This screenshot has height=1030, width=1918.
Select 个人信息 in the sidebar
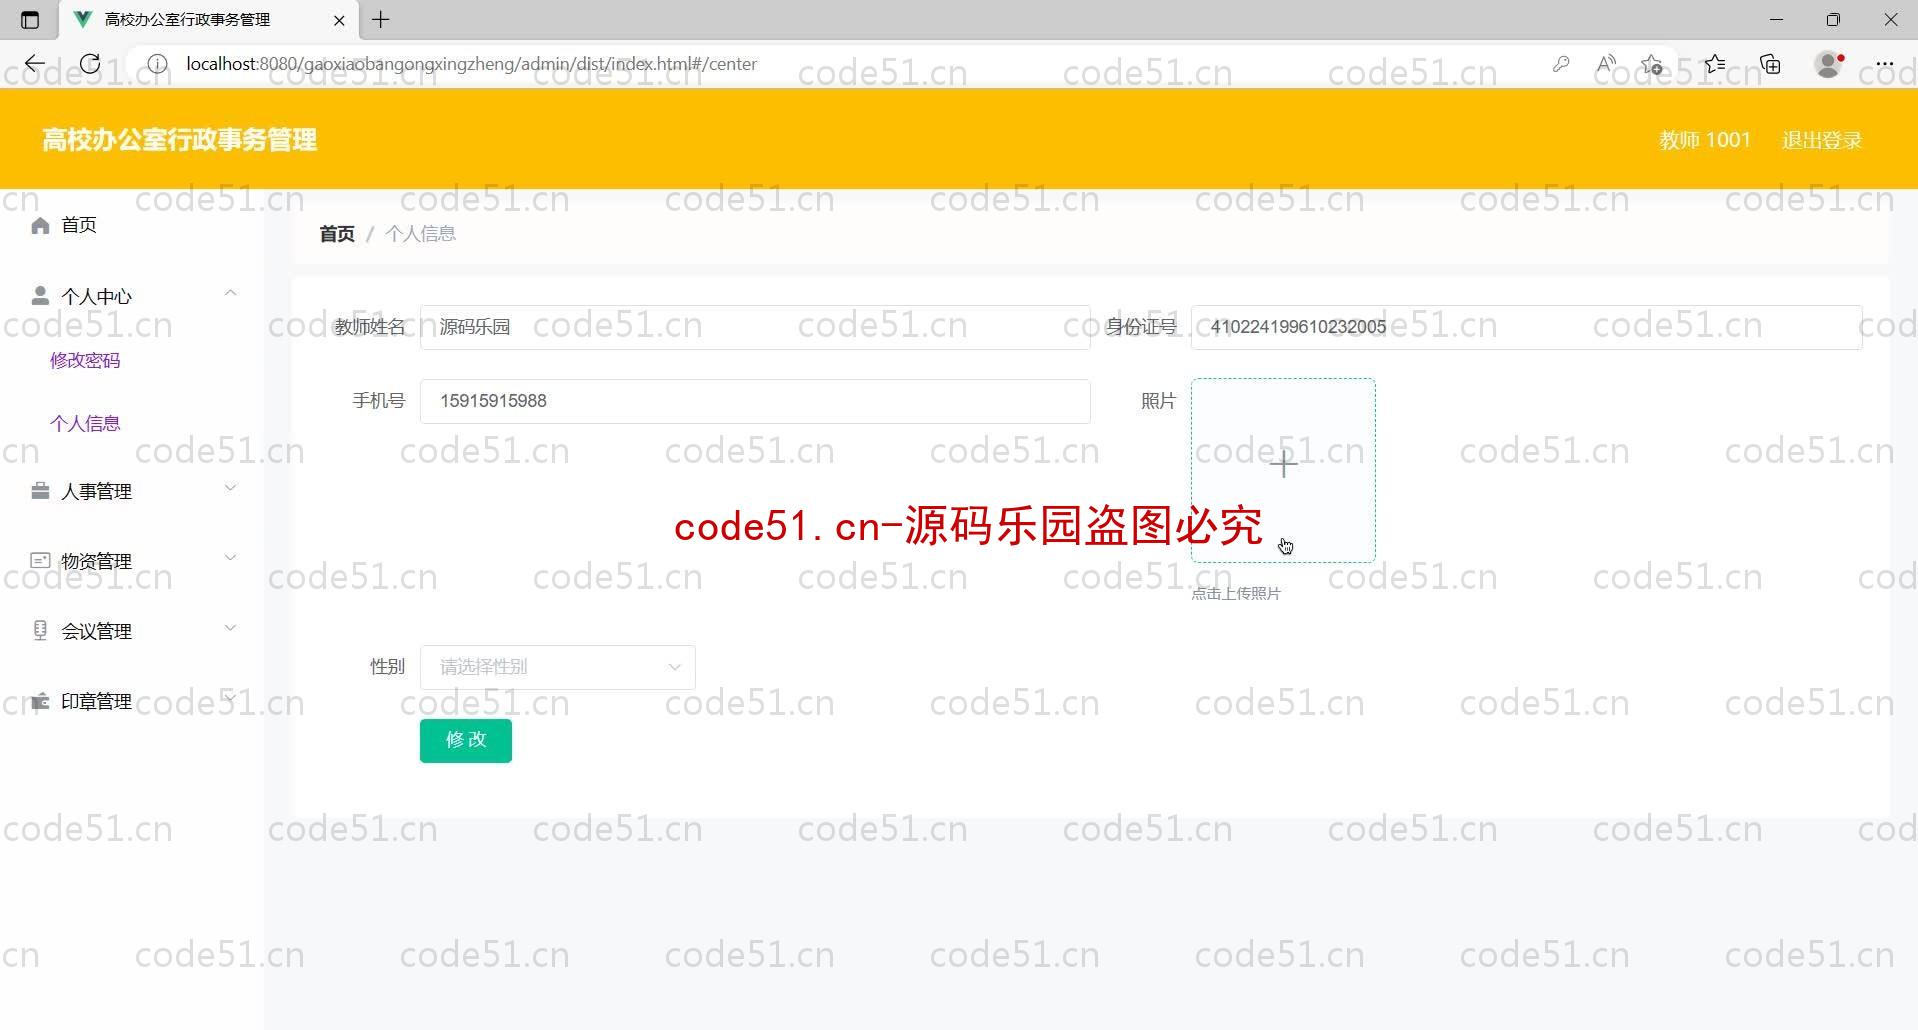point(85,423)
